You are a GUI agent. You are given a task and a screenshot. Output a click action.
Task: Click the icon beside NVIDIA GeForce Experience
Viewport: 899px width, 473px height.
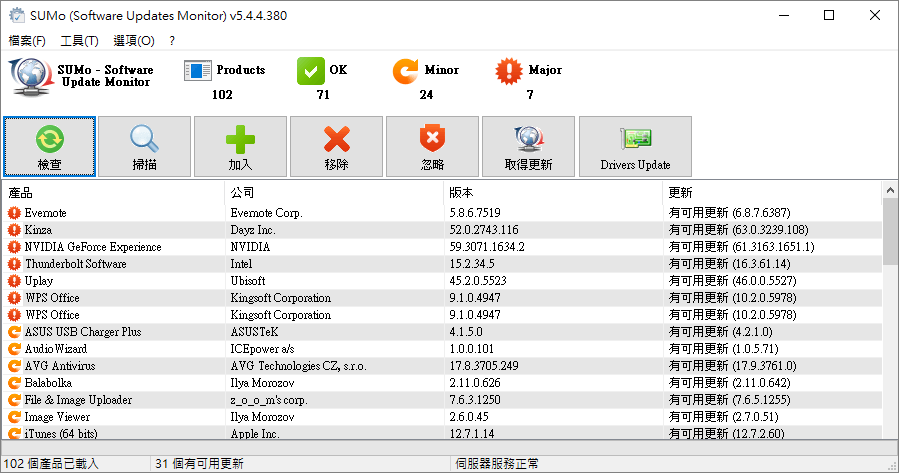[14, 247]
